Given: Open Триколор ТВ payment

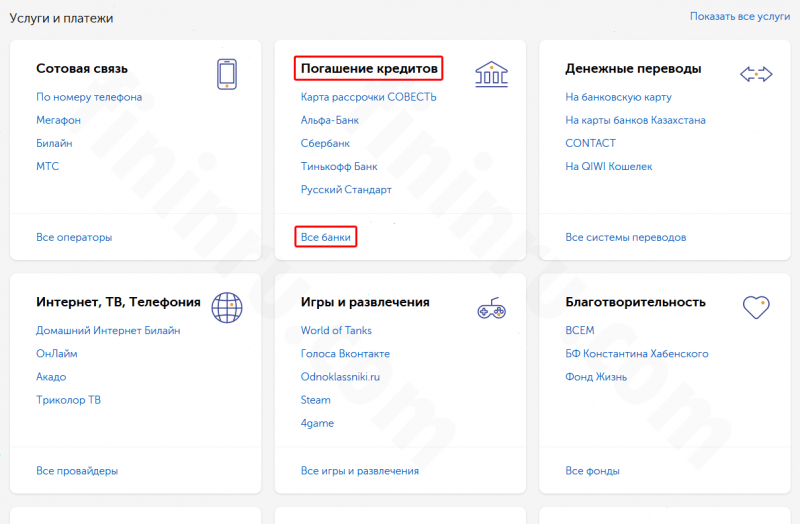Looking at the screenshot, I should click(x=68, y=400).
